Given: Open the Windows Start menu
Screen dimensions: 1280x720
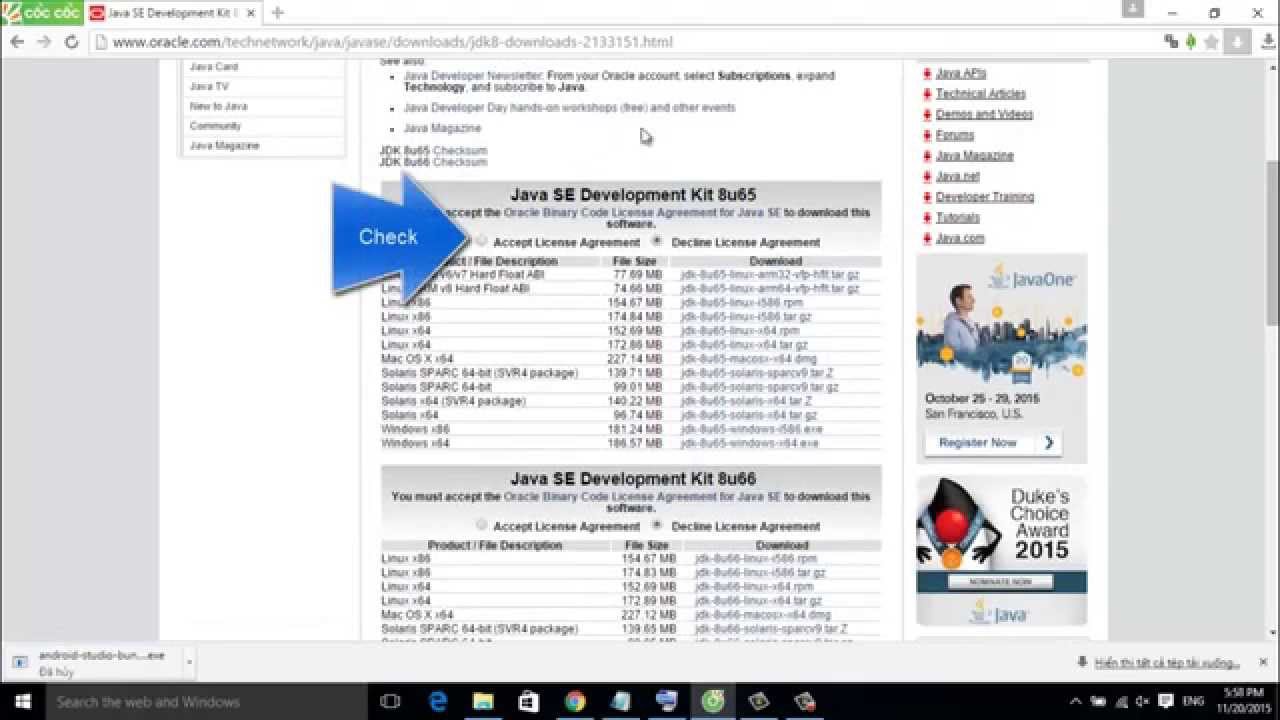Looking at the screenshot, I should (x=22, y=702).
